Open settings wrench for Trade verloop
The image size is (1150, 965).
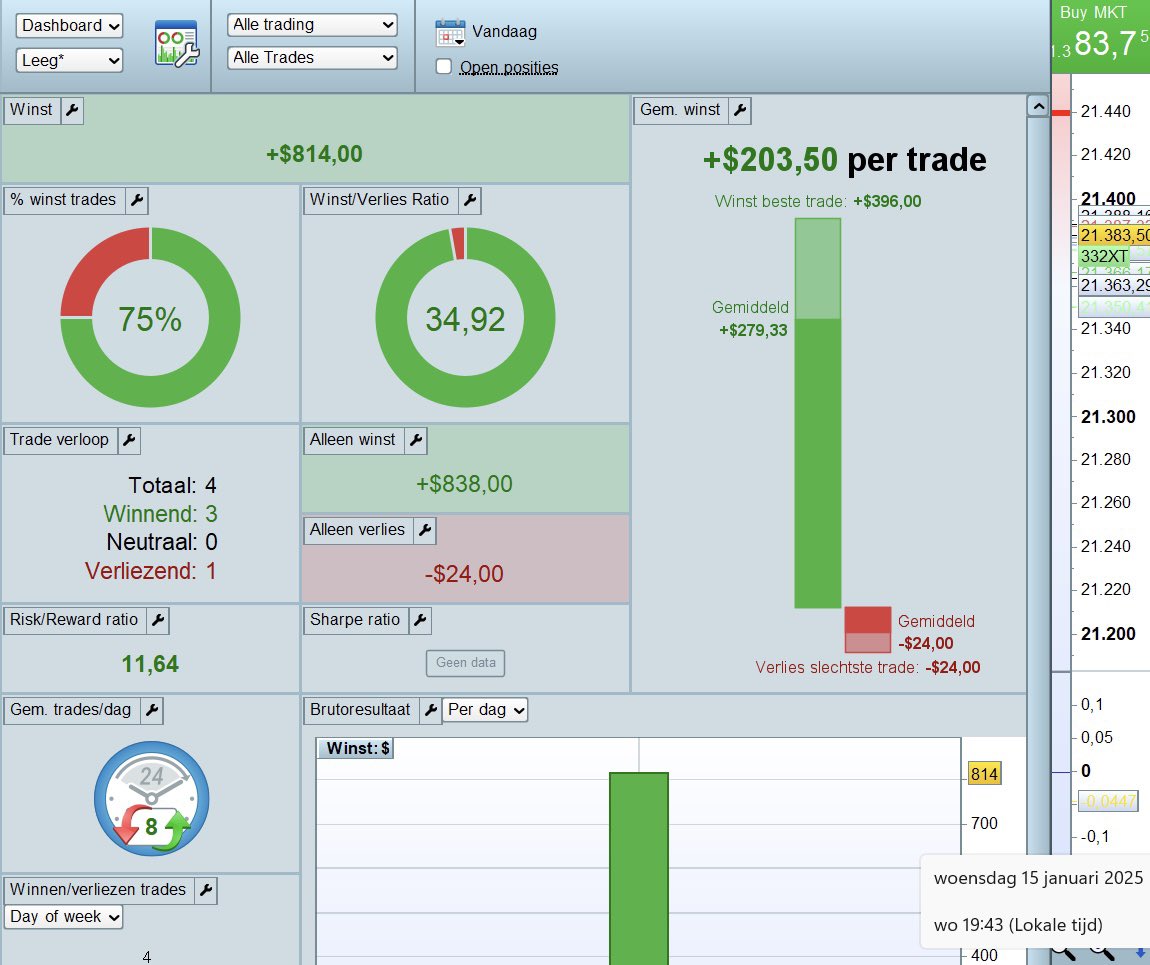click(x=129, y=440)
